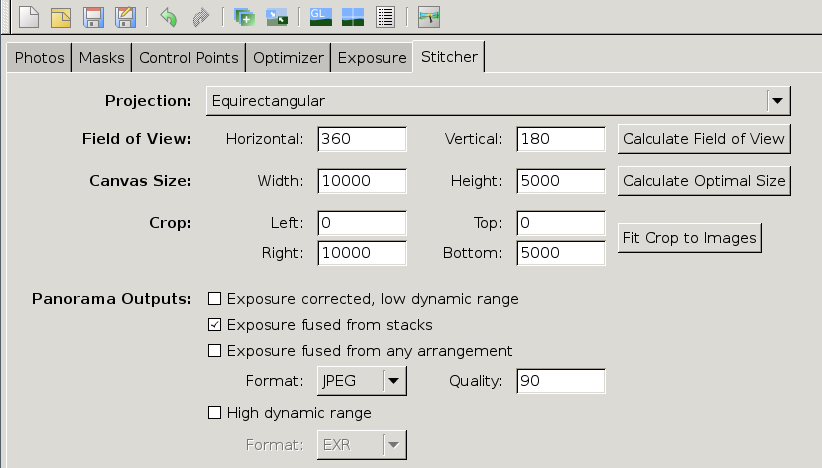
Task: Click the crop Right input field
Action: pos(362,253)
